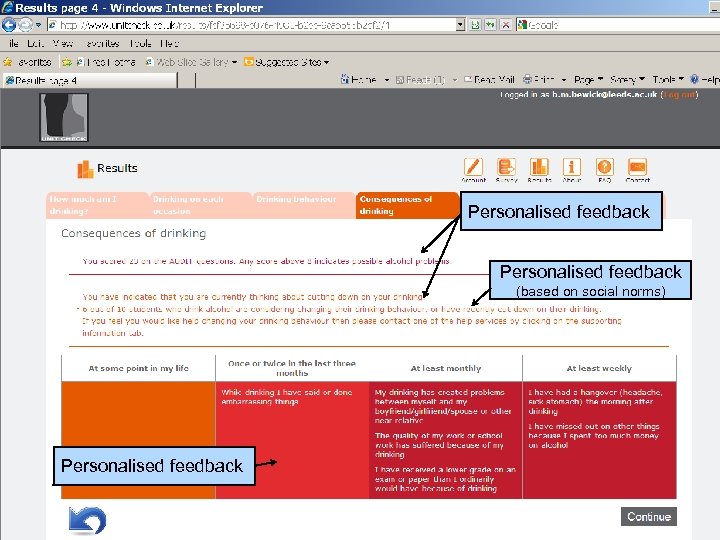
Task: Click the blue back arrow icon
Action: pyautogui.click(x=87, y=520)
